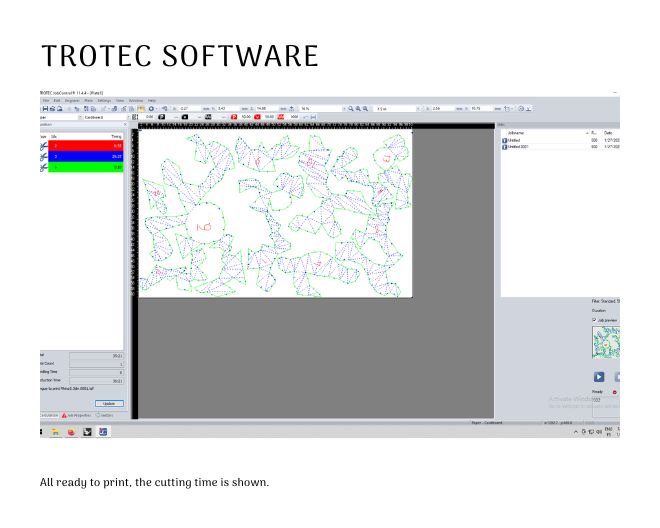660x528 pixels.
Task: Open the plate size dropdown
Action: [x=398, y=109]
